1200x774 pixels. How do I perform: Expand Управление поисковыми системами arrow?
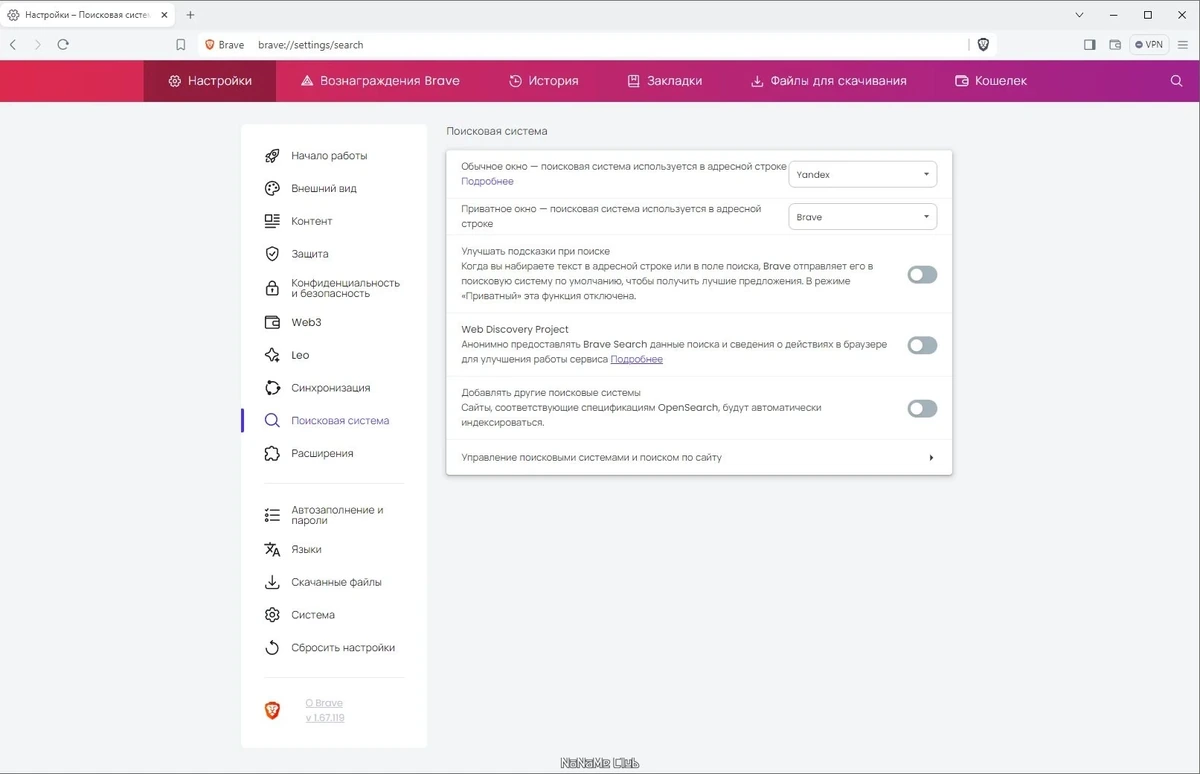[931, 458]
